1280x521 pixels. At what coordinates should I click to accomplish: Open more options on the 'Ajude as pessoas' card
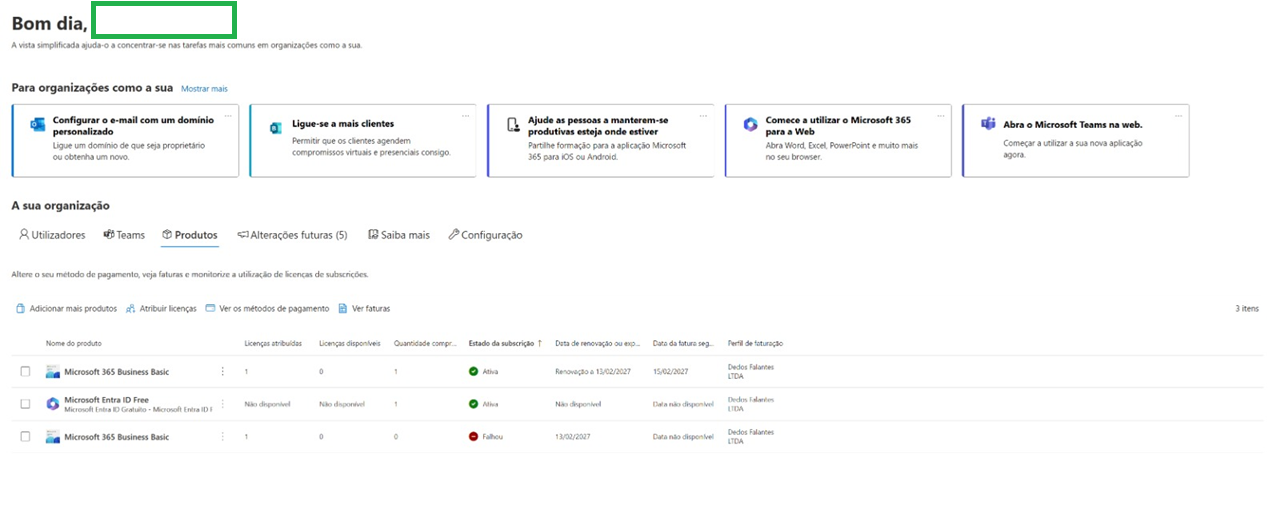coord(703,116)
